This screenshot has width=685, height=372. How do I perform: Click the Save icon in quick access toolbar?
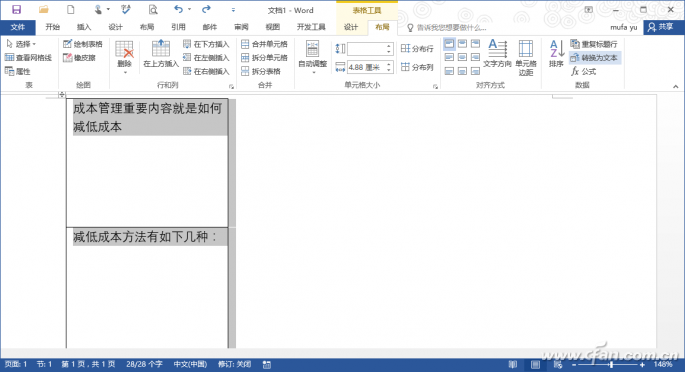coord(17,9)
